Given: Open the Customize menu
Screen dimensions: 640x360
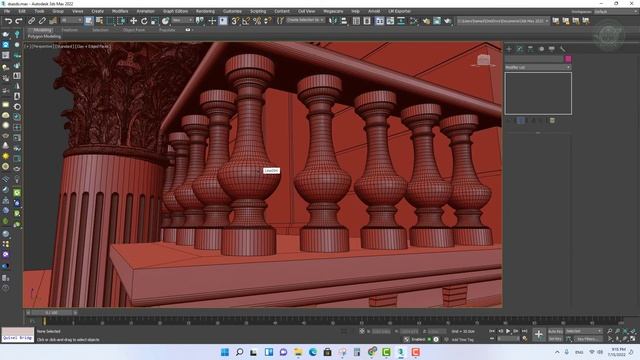Looking at the screenshot, I should (232, 11).
